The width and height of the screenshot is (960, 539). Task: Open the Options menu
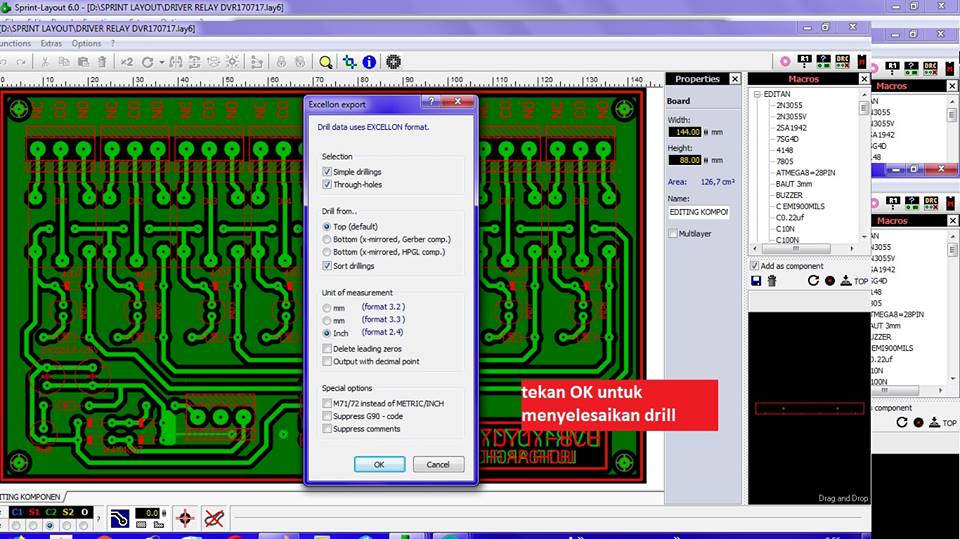coord(86,43)
